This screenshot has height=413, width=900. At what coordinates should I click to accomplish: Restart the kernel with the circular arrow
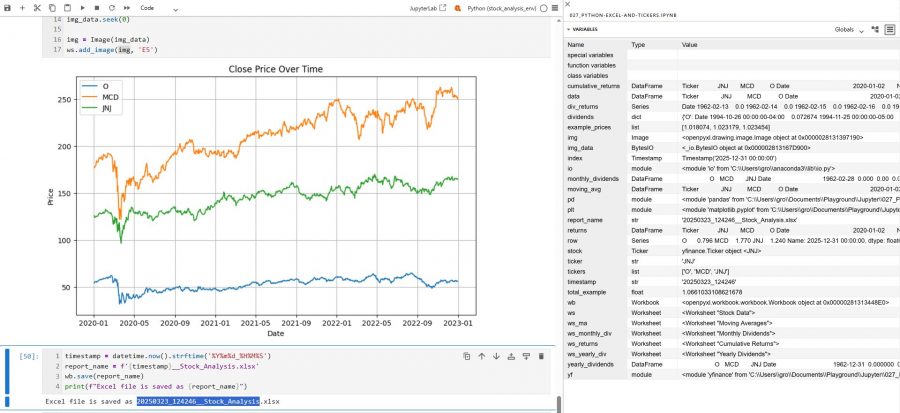(x=111, y=8)
